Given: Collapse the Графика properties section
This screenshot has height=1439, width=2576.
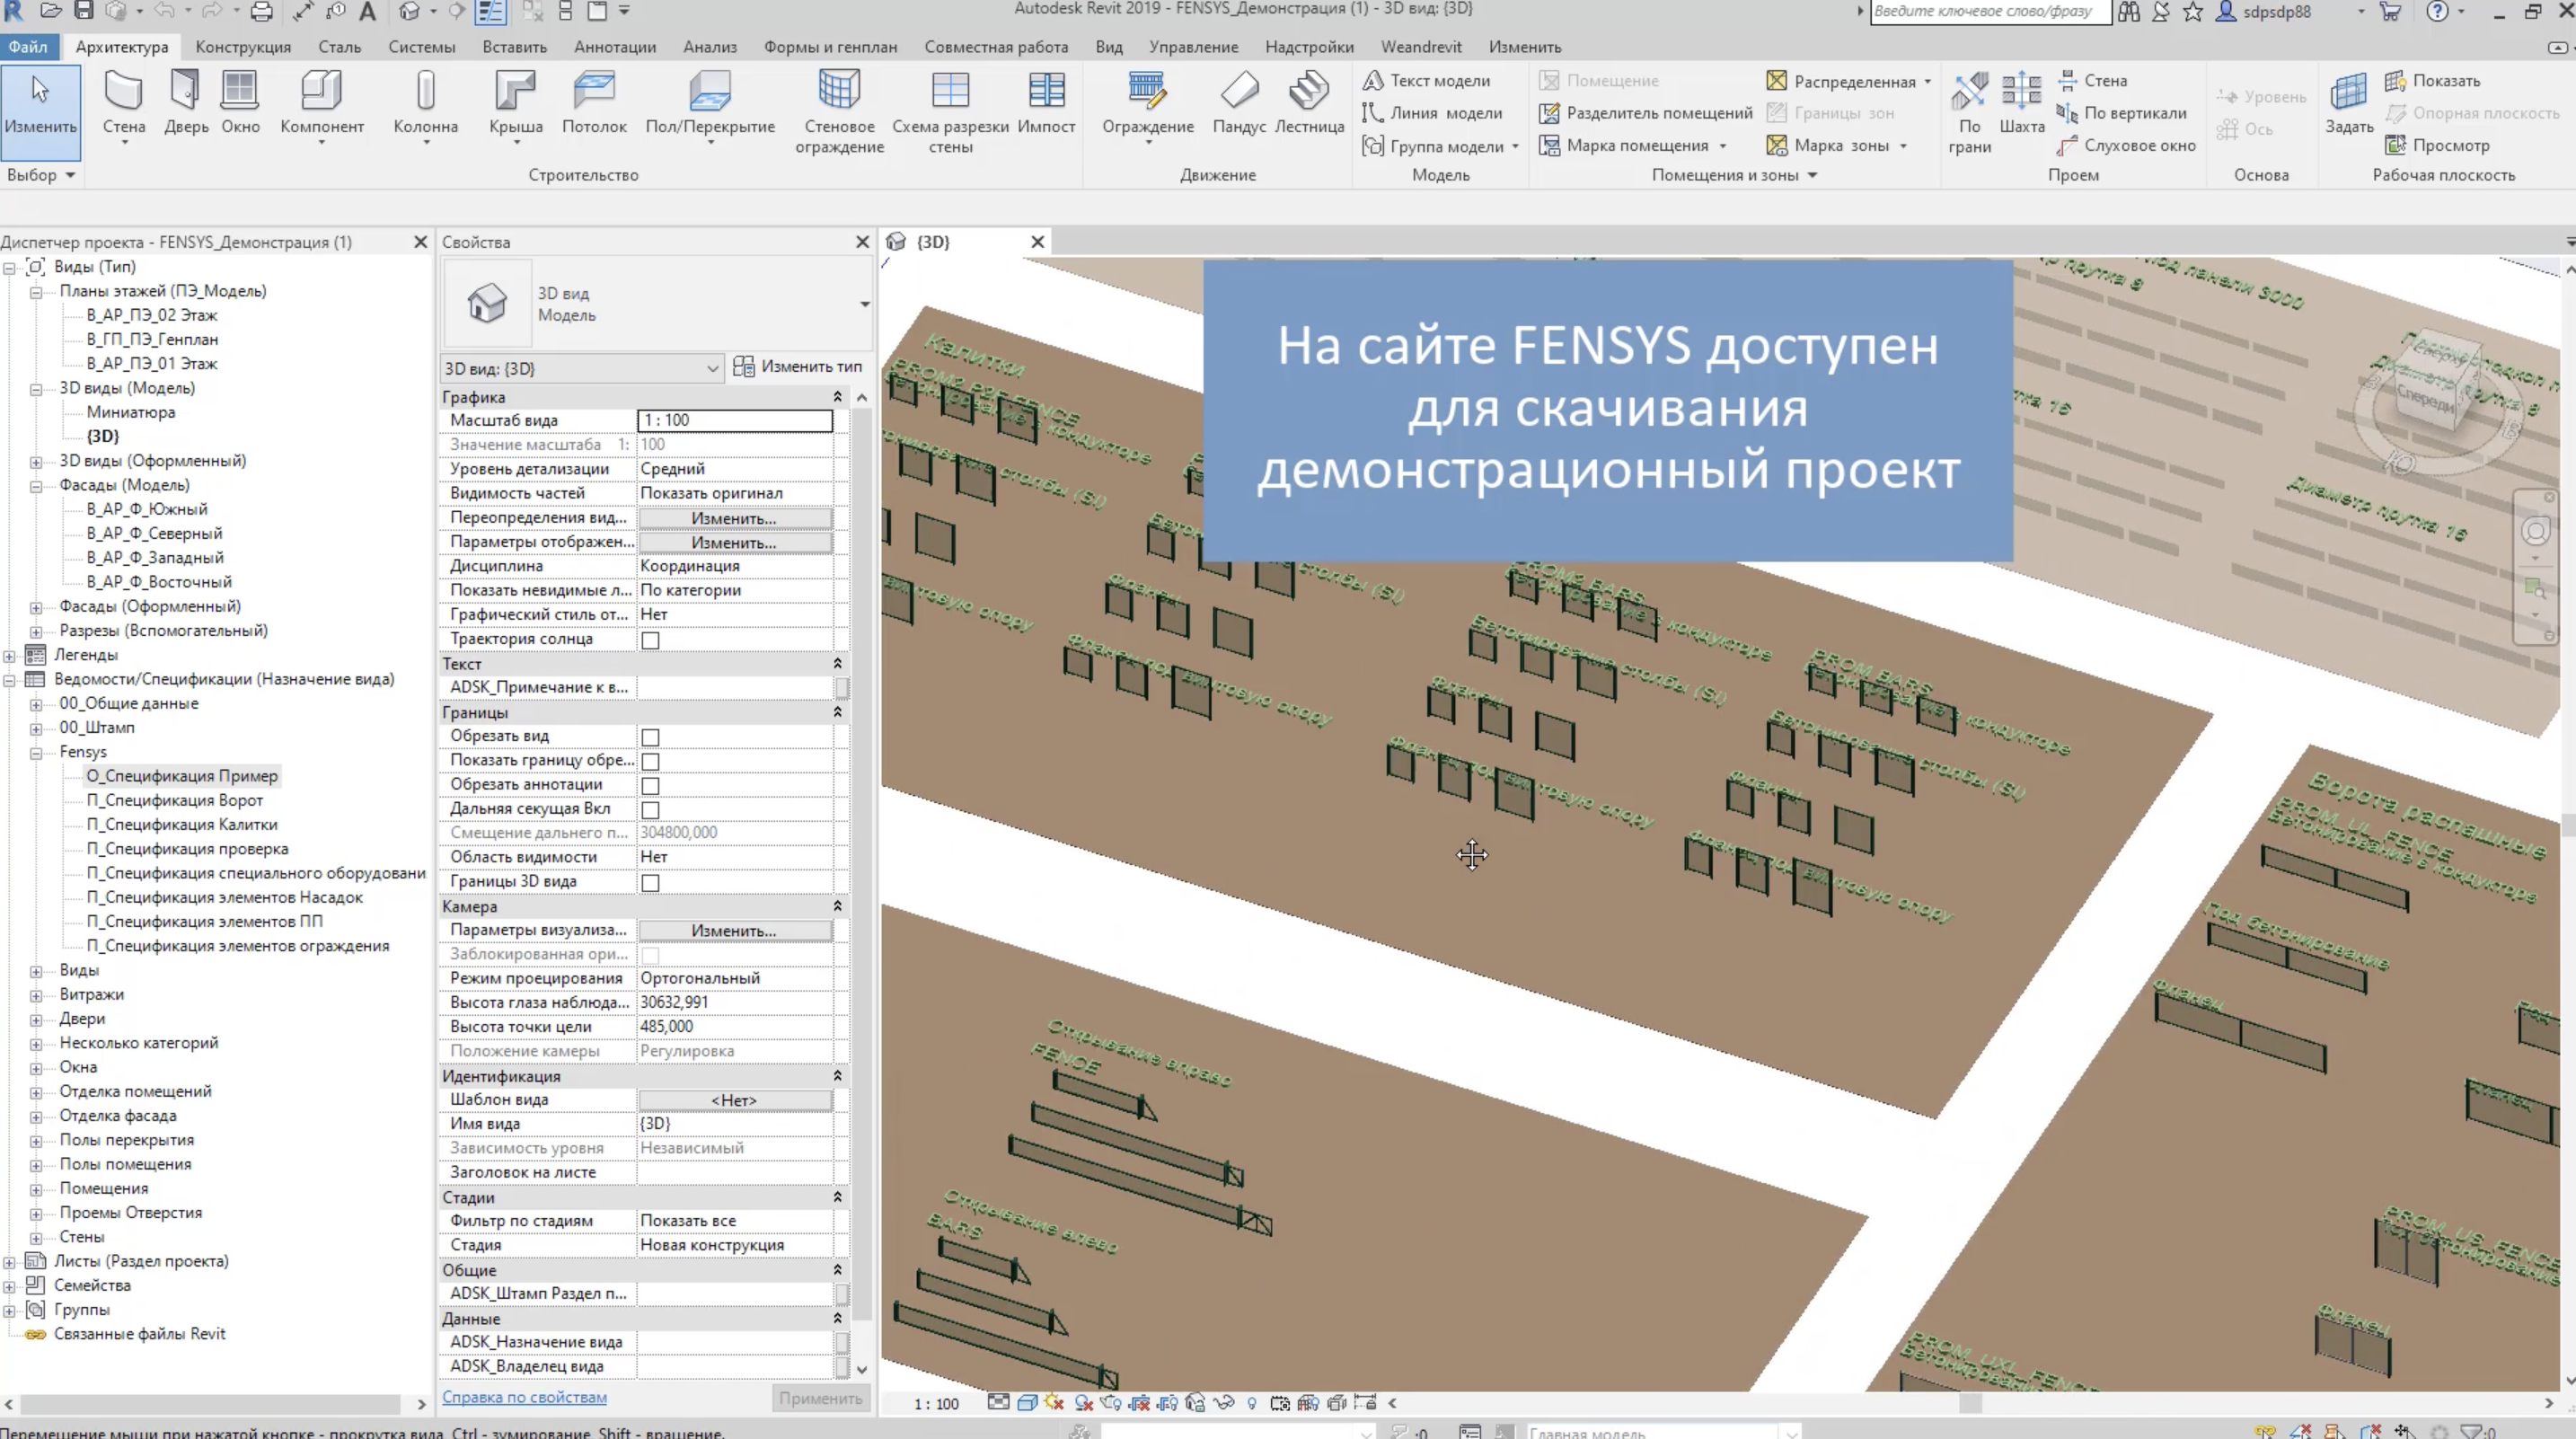Looking at the screenshot, I should pos(837,397).
